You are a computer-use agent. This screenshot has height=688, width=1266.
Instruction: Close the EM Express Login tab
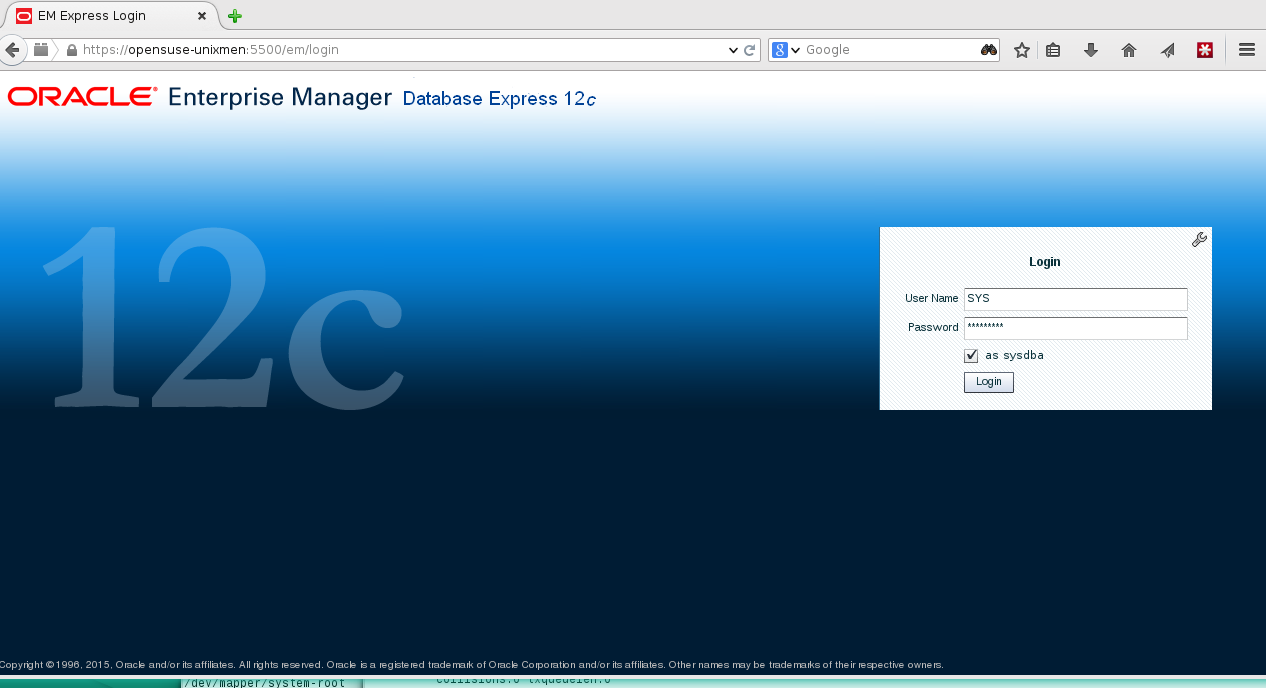pyautogui.click(x=202, y=16)
